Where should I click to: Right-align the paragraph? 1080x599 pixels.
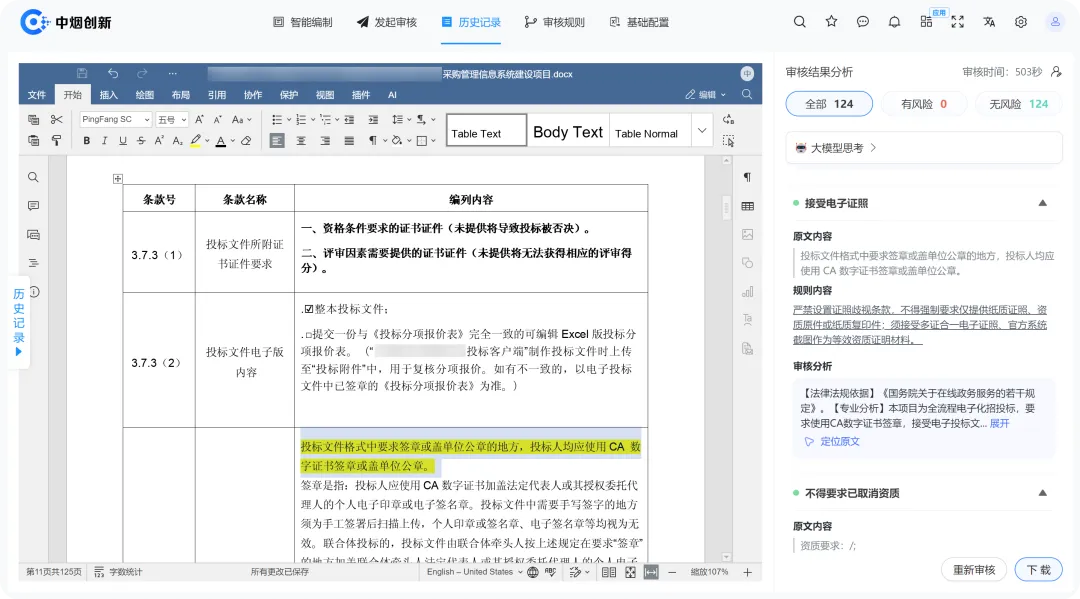coord(325,140)
